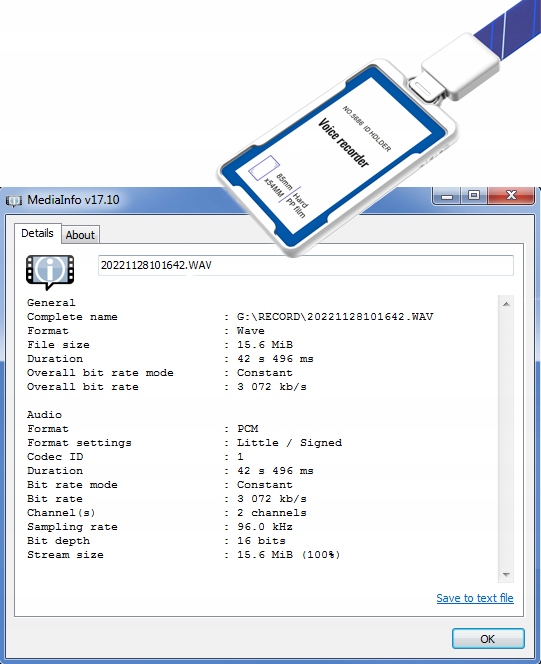Screen dimensions: 541x664
Task: Click the scrollbar up arrow
Action: pyautogui.click(x=506, y=304)
